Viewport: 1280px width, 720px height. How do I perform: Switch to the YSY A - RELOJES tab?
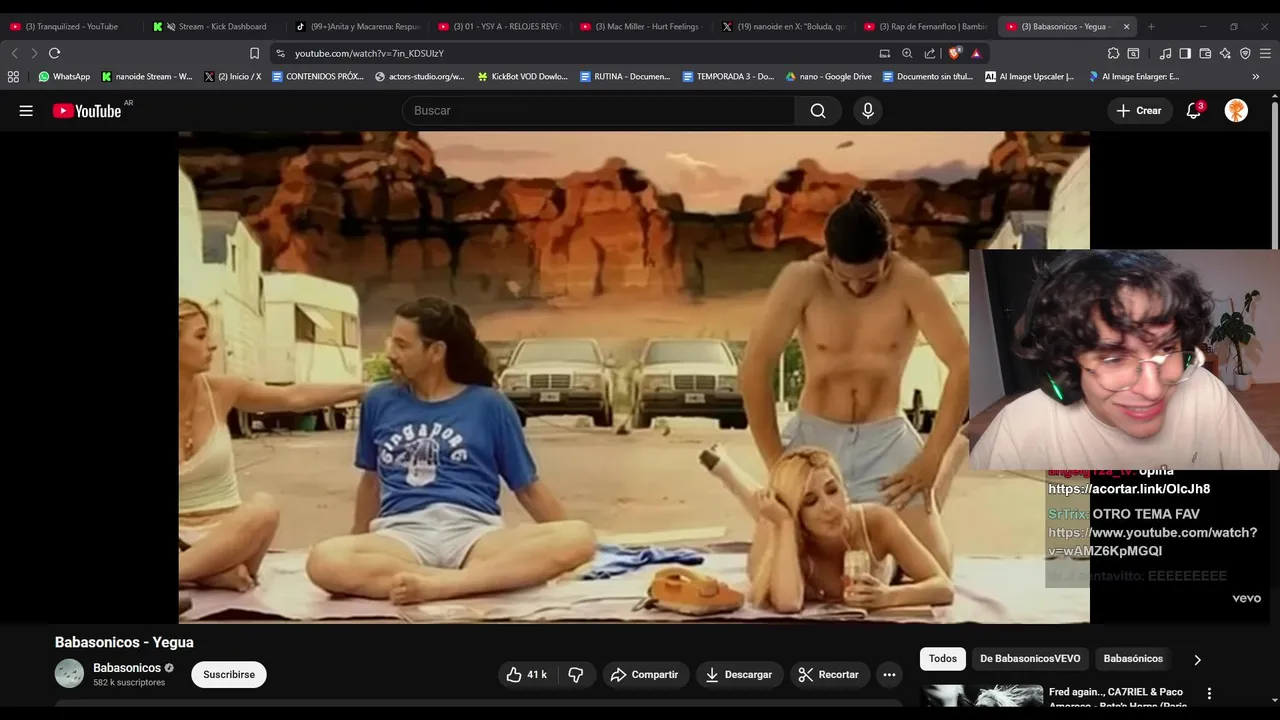[500, 26]
